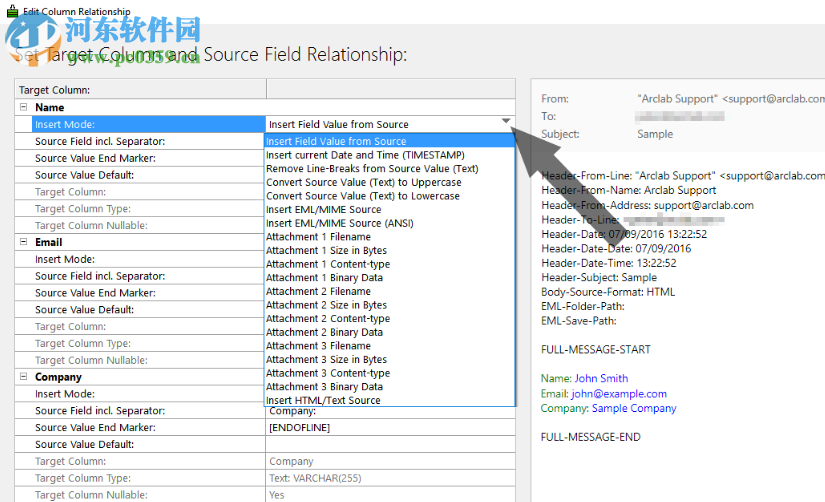Pick the 'Insert EML/MIME Source' option
This screenshot has height=502, width=825.
pos(389,209)
